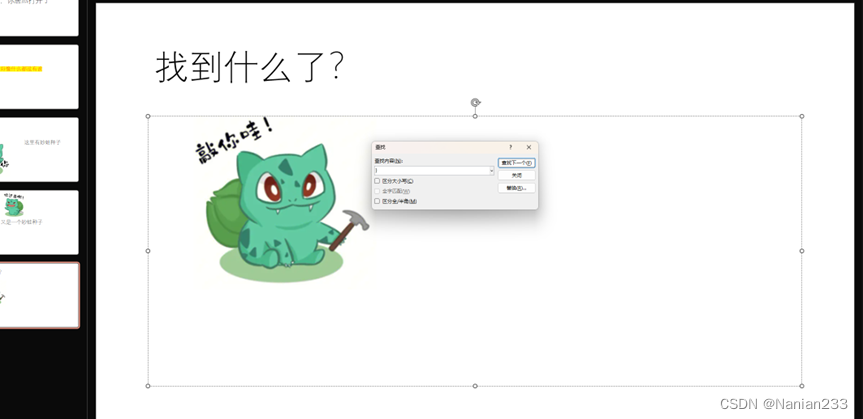
Task: Open the slide thumbnail reading 这里有妙蛙种子
Action: [x=39, y=149]
